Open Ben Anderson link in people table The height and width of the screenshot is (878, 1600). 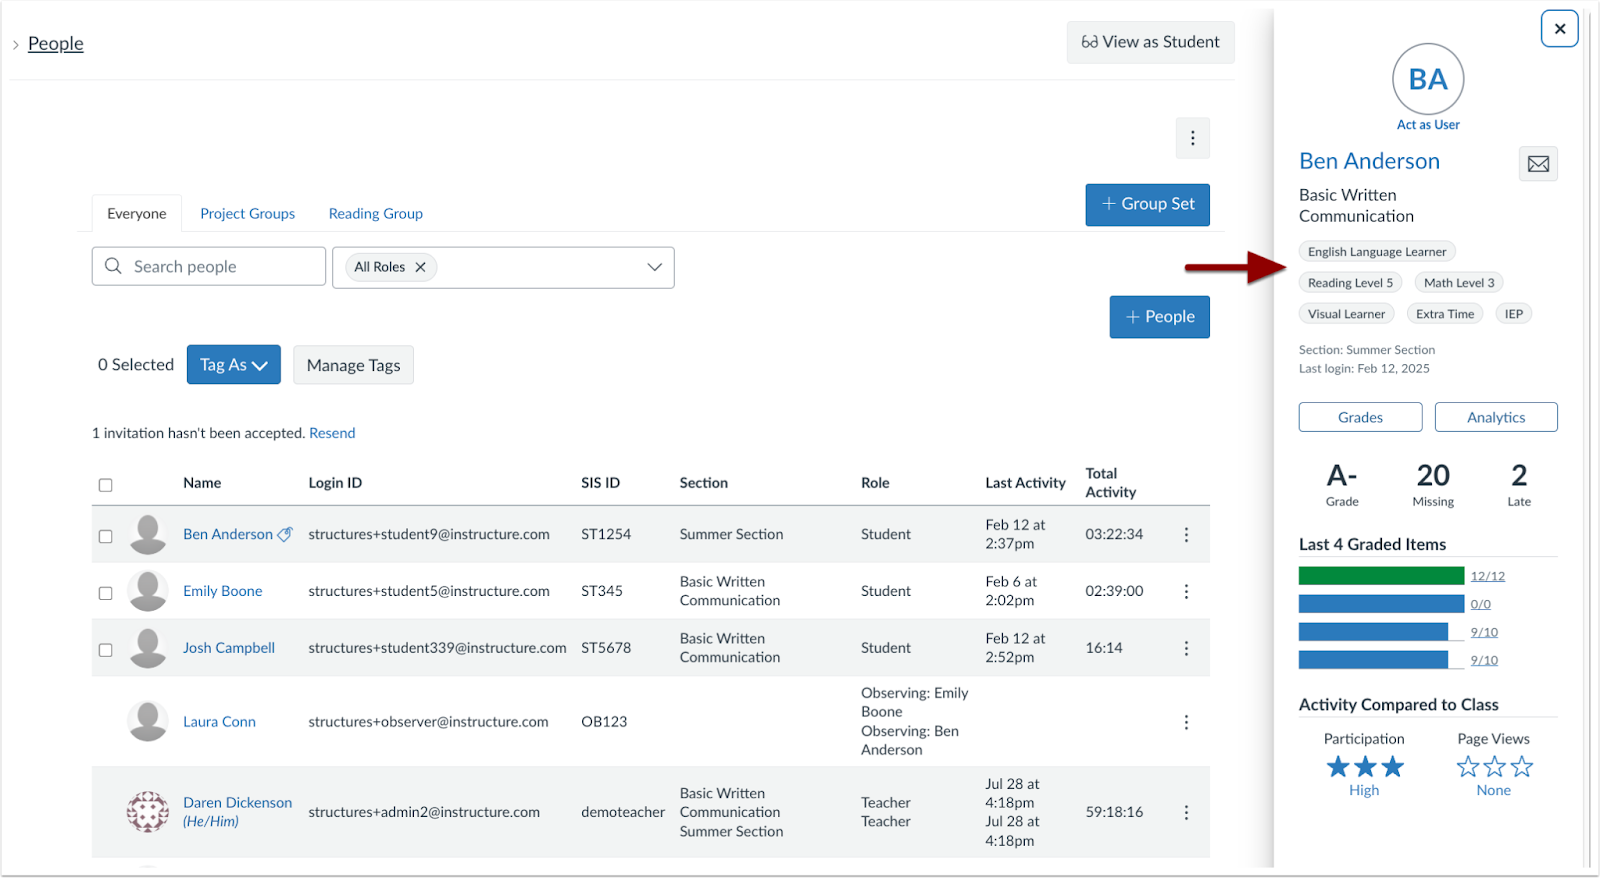pos(228,534)
